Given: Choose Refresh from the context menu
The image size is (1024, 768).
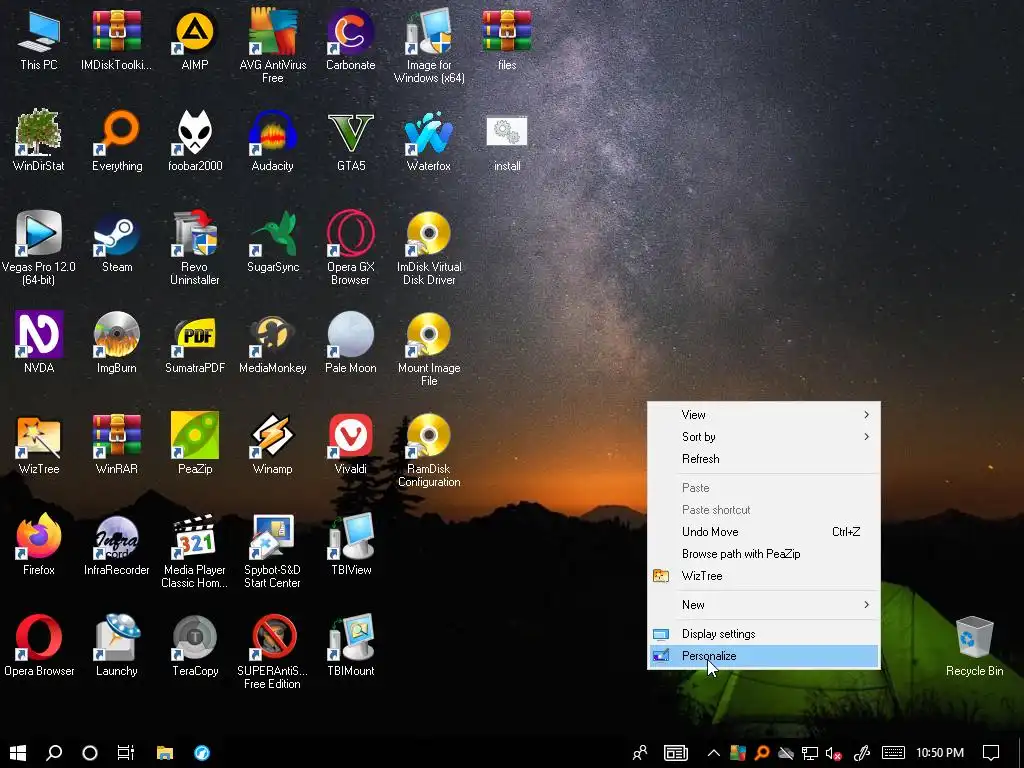Looking at the screenshot, I should click(763, 459).
